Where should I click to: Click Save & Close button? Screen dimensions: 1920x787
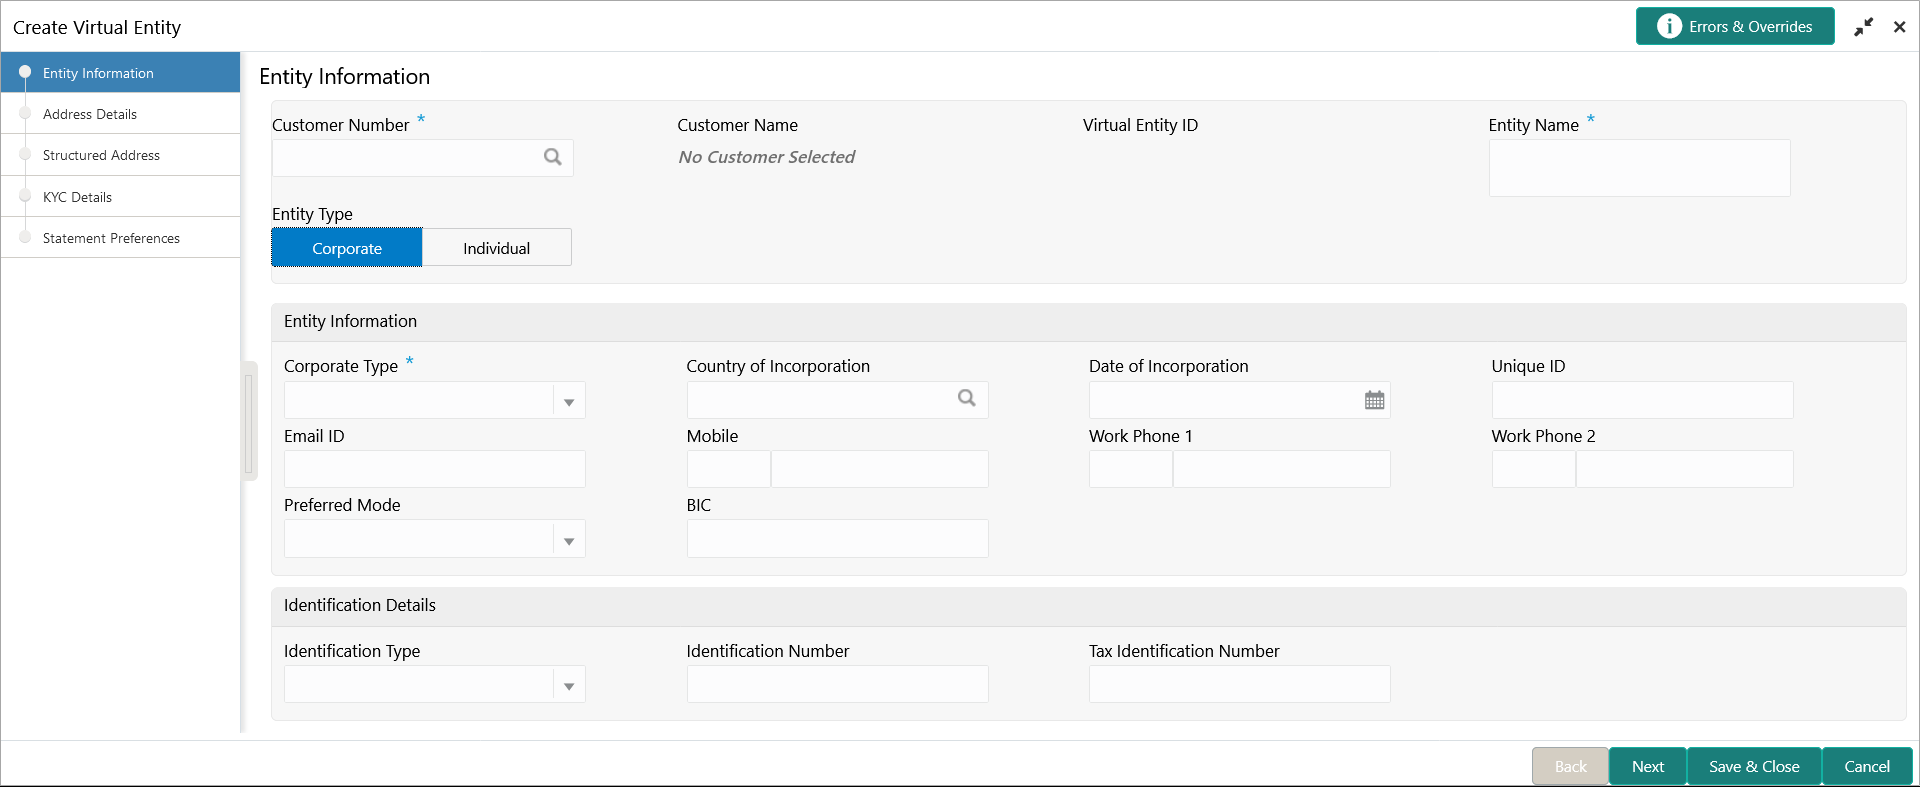click(x=1753, y=767)
